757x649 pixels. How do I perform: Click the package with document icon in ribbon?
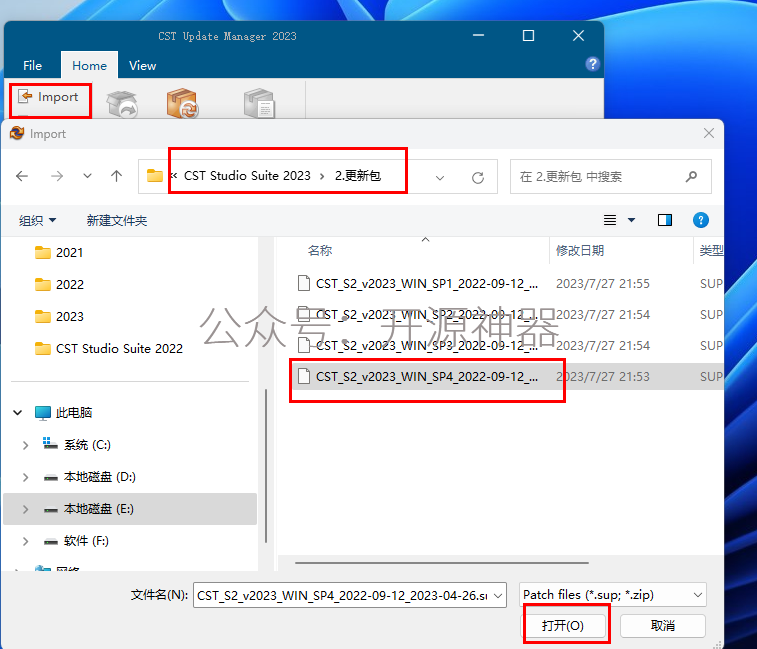259,103
